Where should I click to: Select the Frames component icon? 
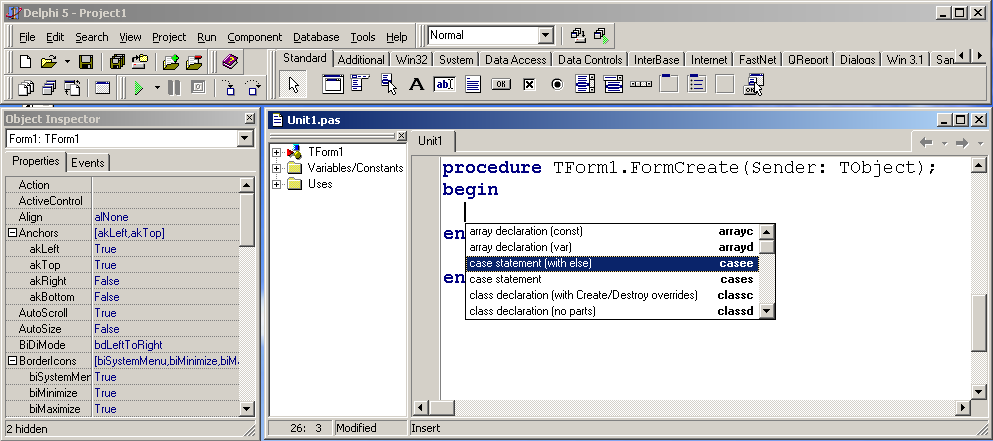click(332, 84)
